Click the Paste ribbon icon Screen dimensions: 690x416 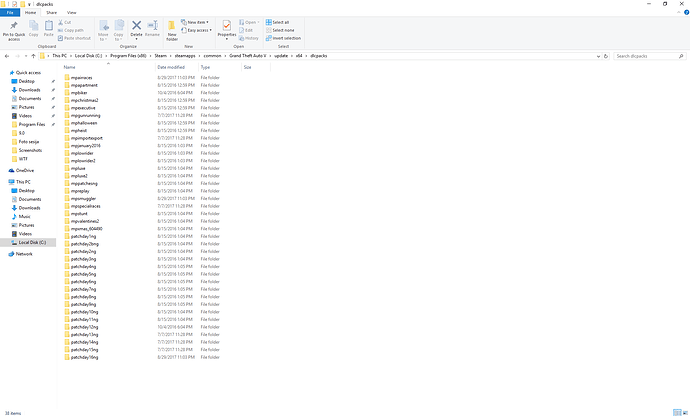point(48,29)
